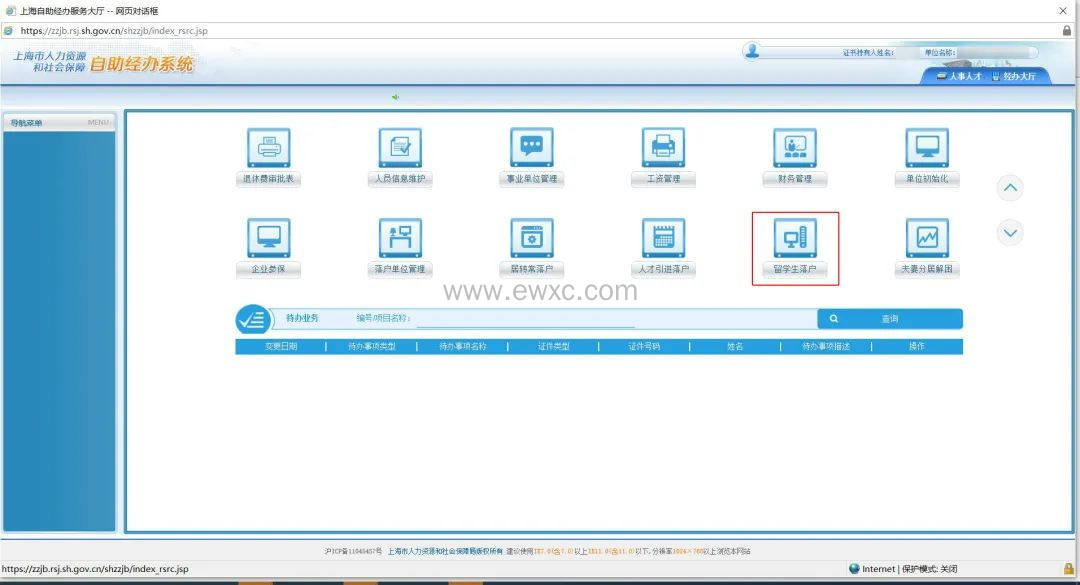Image resolution: width=1080 pixels, height=585 pixels.
Task: Select the 财务管理 icon
Action: 795,148
